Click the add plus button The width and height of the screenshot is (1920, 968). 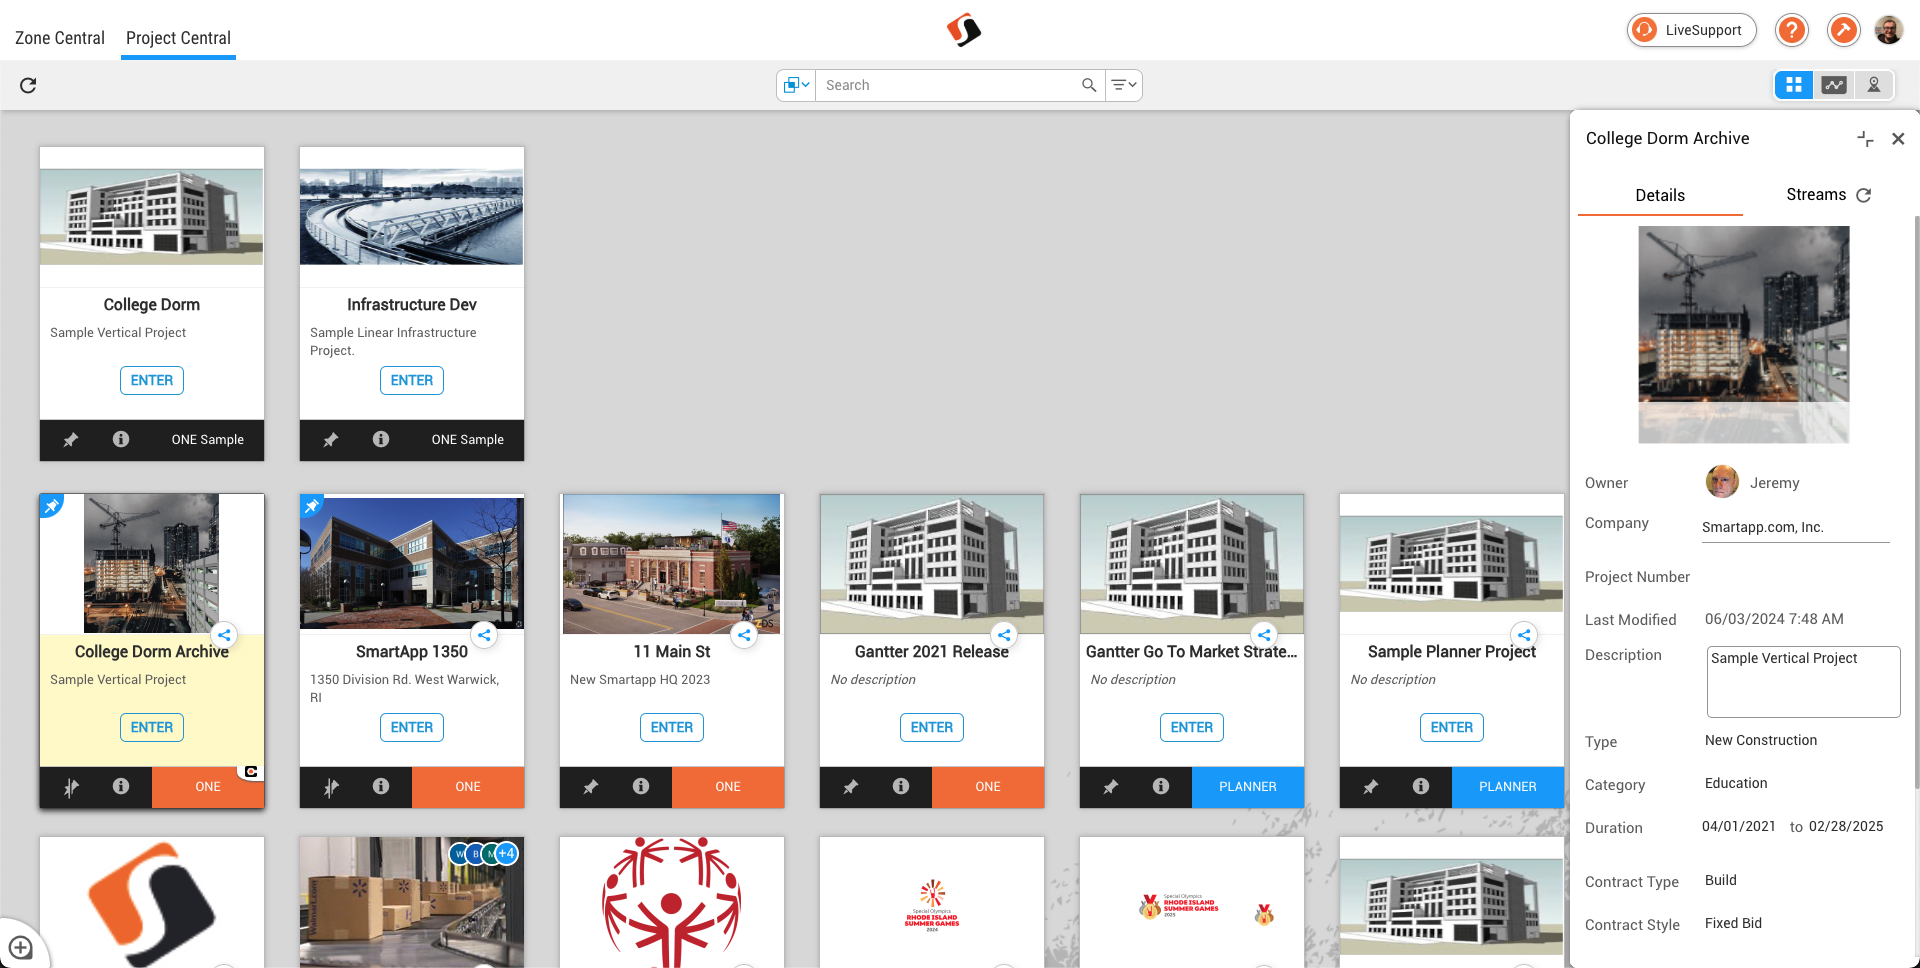pos(21,947)
